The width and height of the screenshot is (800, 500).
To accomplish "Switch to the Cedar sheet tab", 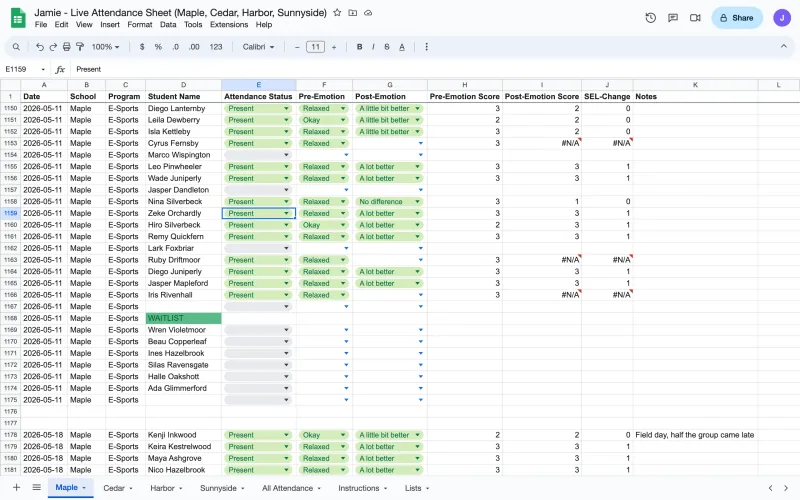I will [x=114, y=488].
